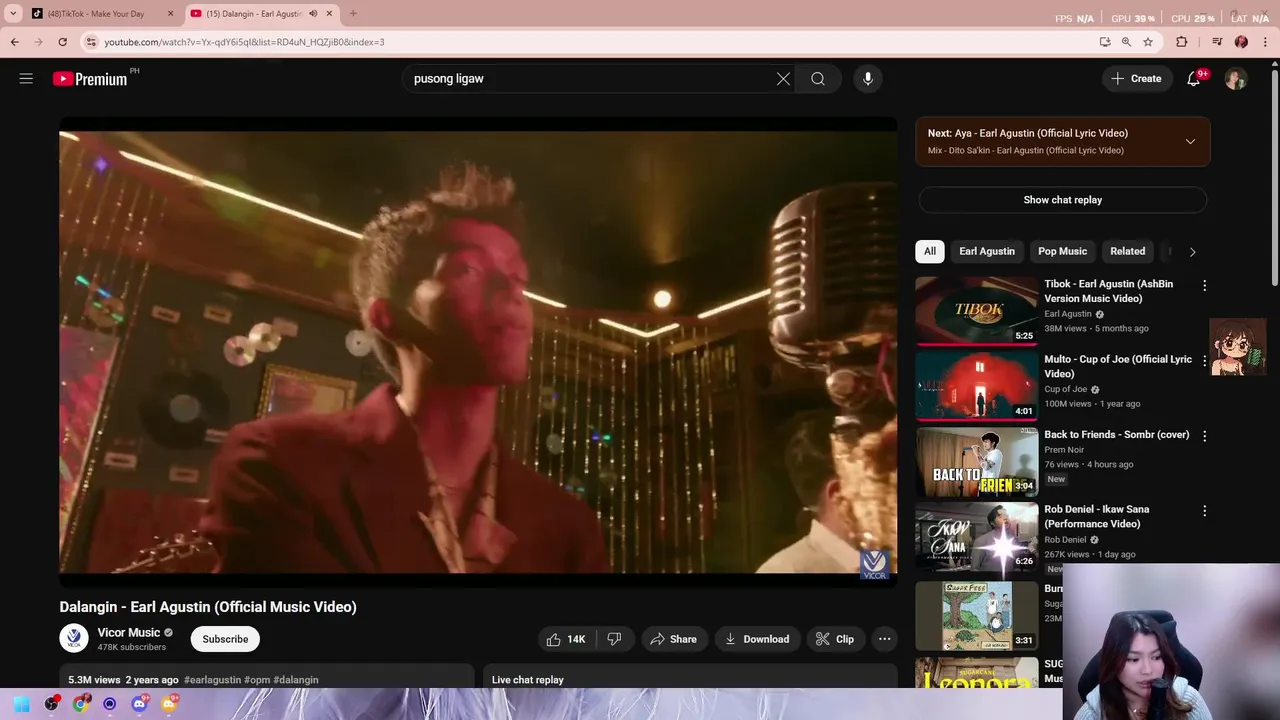
Task: Click the browser address bar URL
Action: [244, 42]
